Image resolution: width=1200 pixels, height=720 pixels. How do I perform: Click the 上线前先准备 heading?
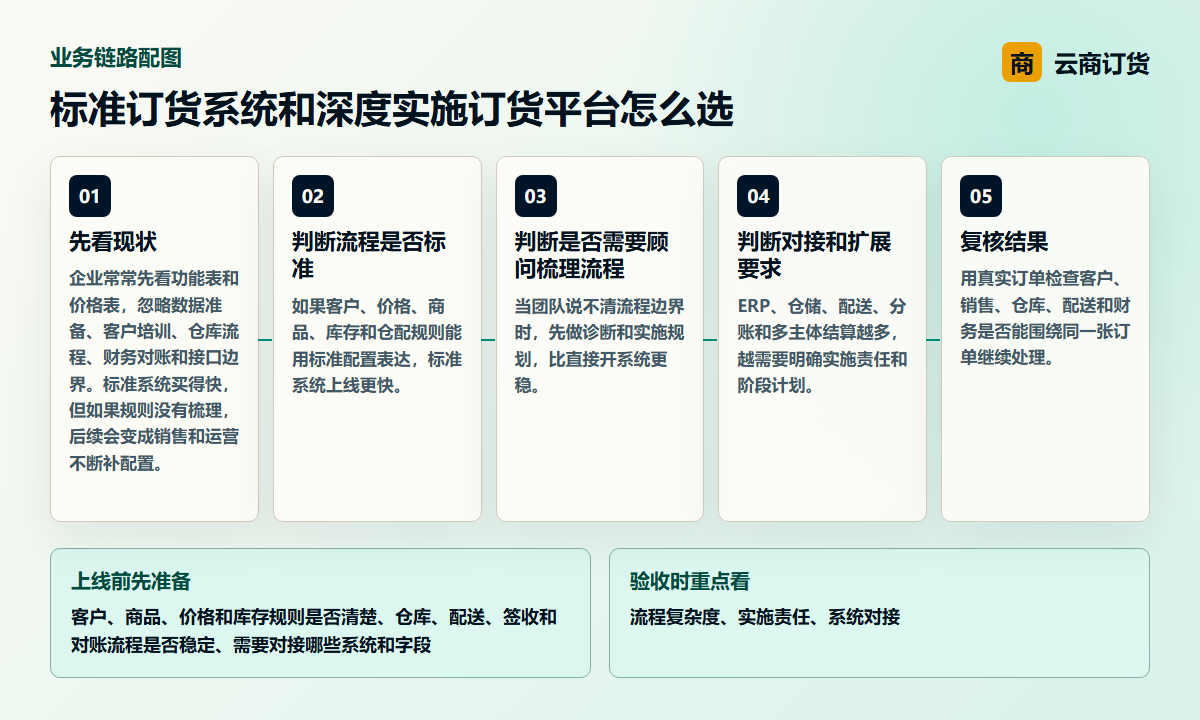(131, 582)
